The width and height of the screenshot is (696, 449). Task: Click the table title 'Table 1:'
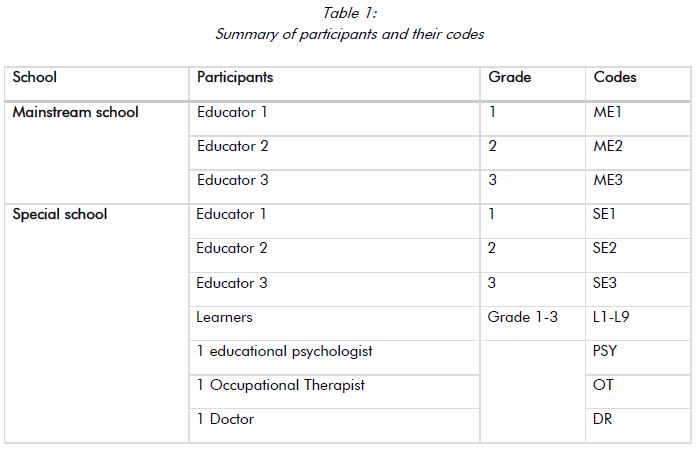349,13
